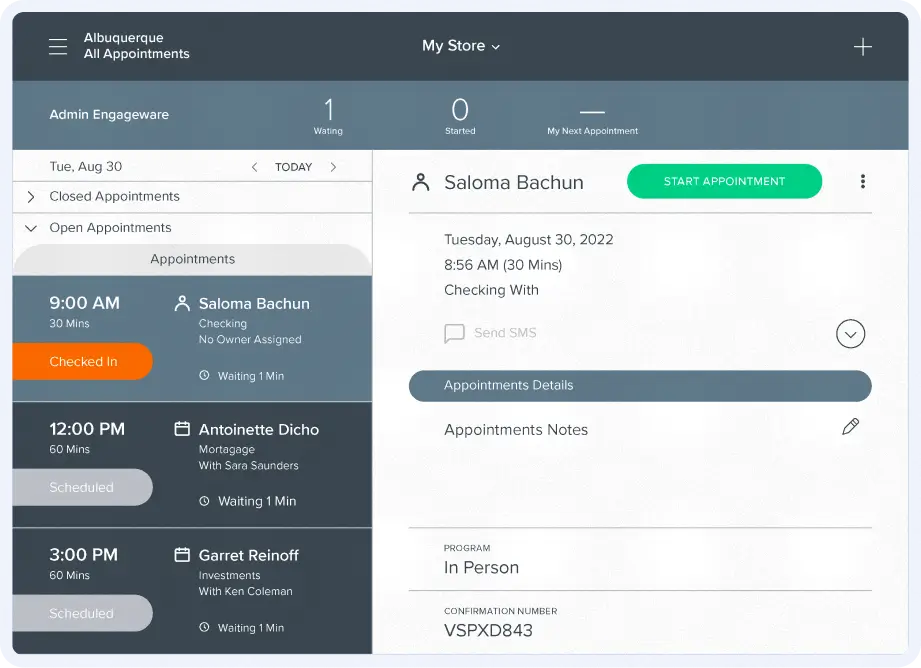Viewport: 921px width, 668px height.
Task: Open the three-dot menu beside Start Appointment
Action: (862, 181)
